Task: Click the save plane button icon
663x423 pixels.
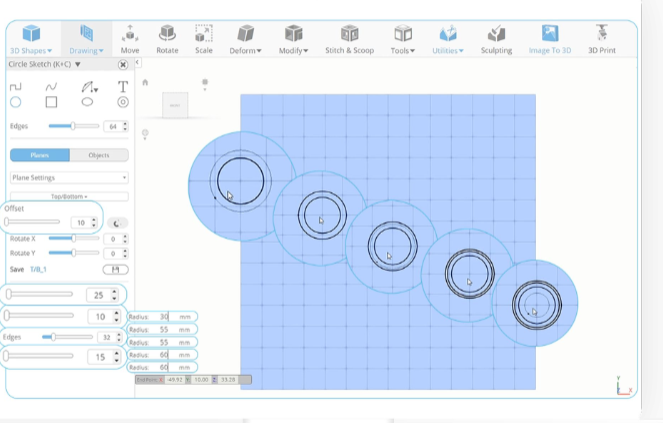Action: tap(115, 269)
